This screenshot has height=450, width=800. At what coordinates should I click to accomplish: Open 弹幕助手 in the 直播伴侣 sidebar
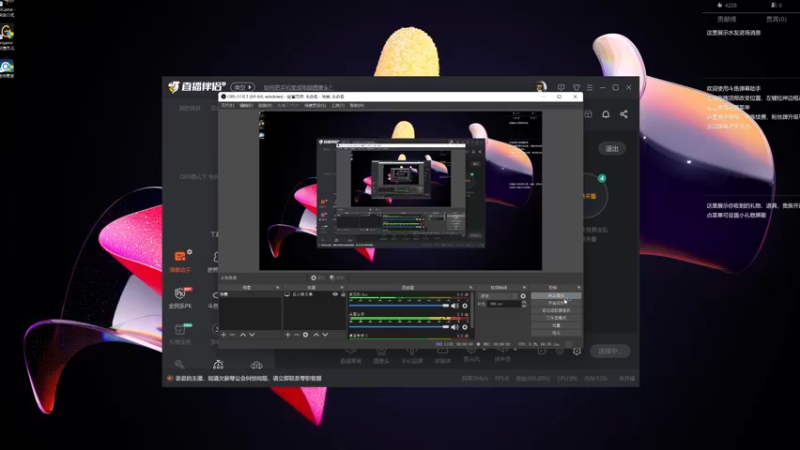click(181, 261)
